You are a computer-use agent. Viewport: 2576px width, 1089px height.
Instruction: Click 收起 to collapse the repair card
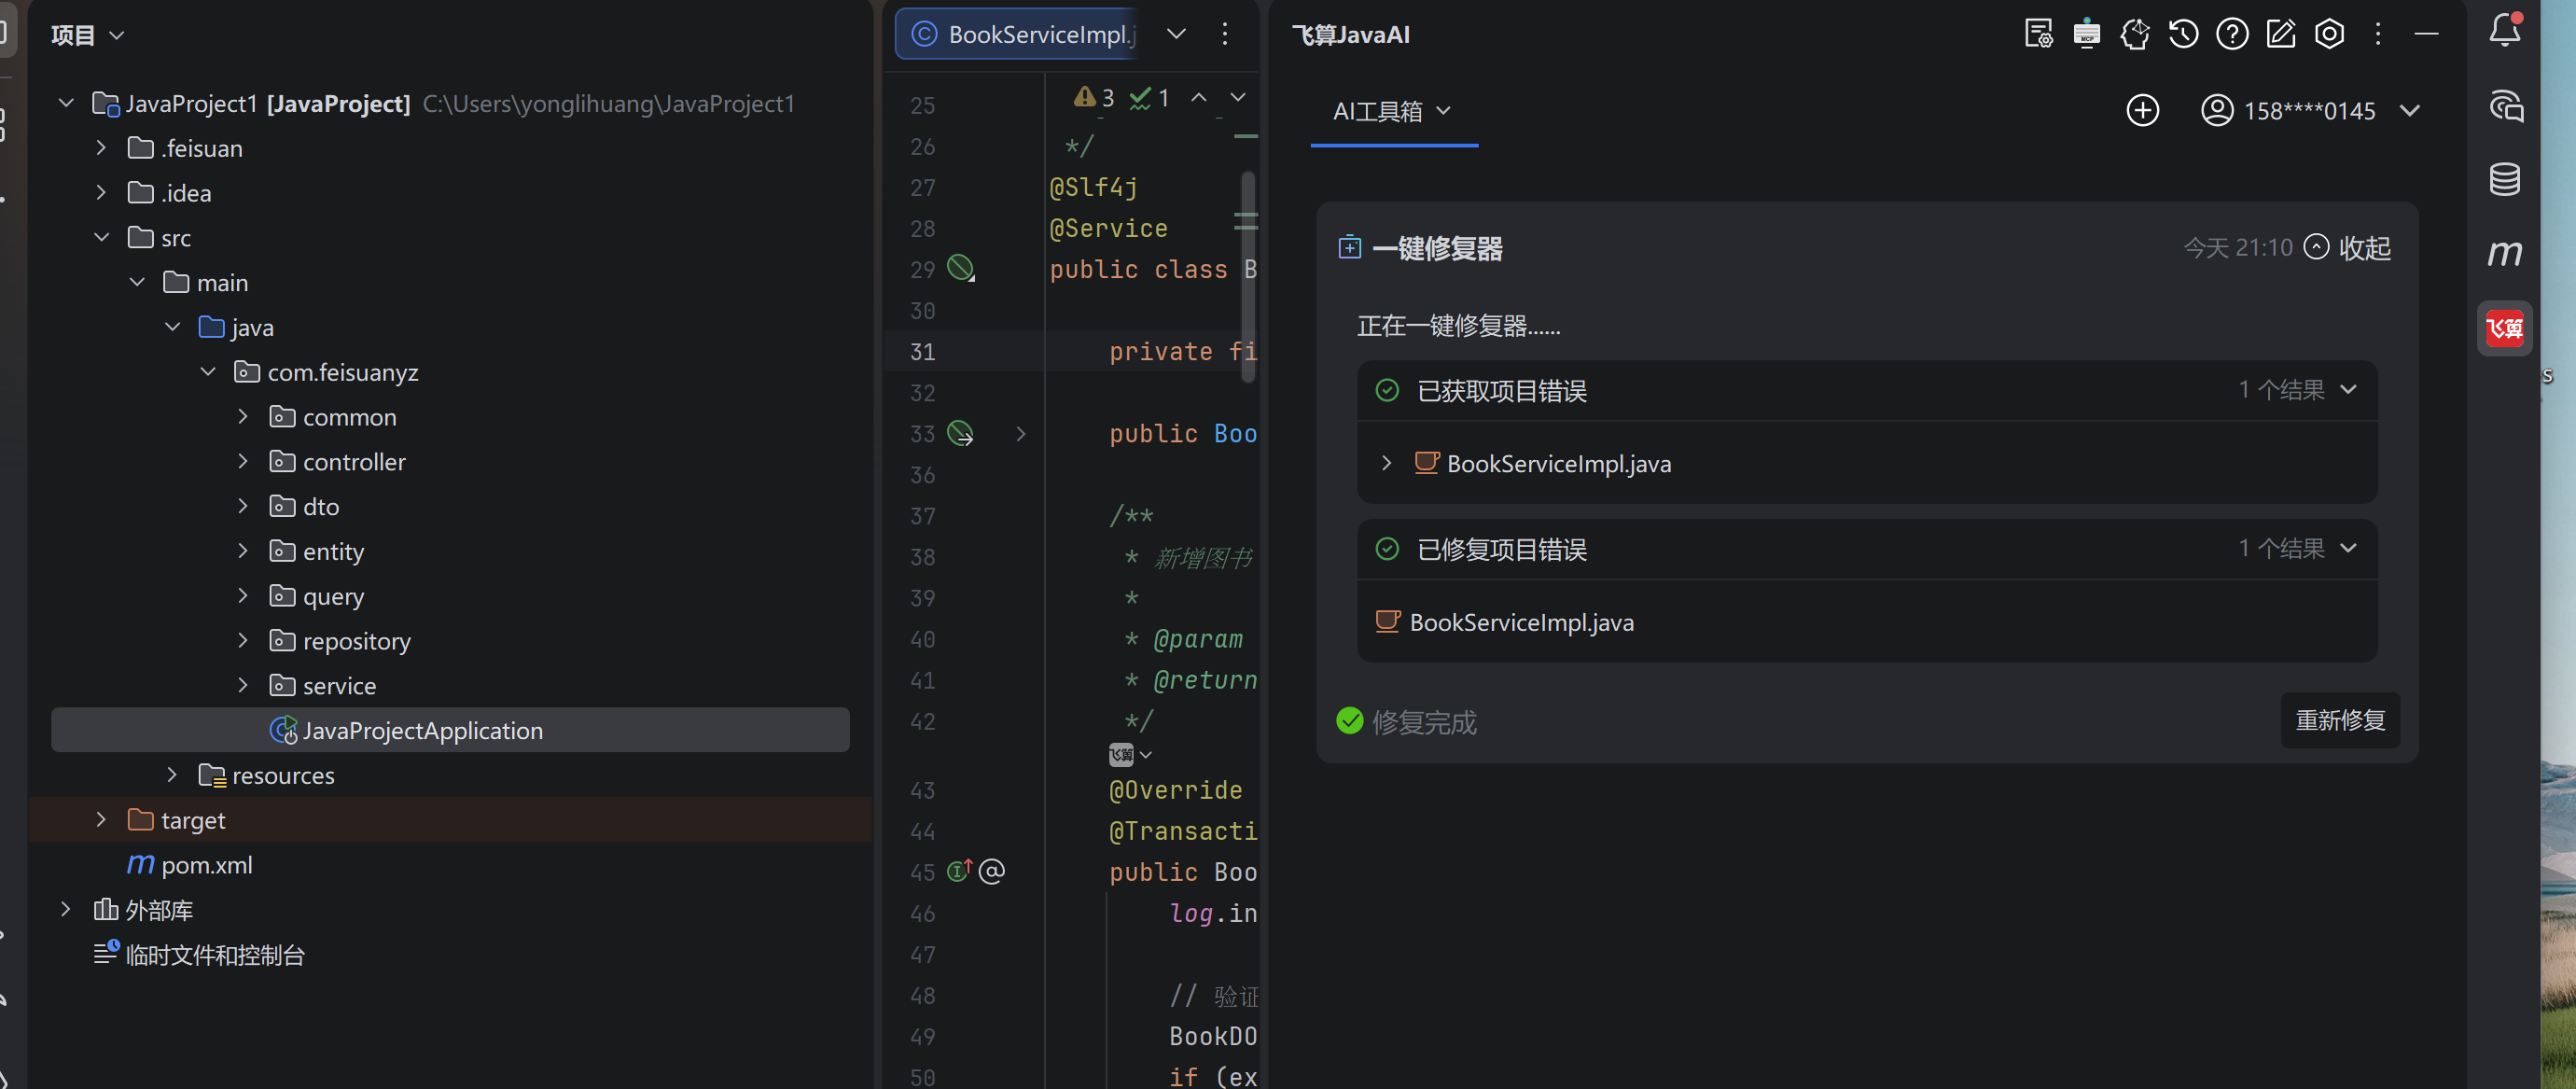(2348, 248)
